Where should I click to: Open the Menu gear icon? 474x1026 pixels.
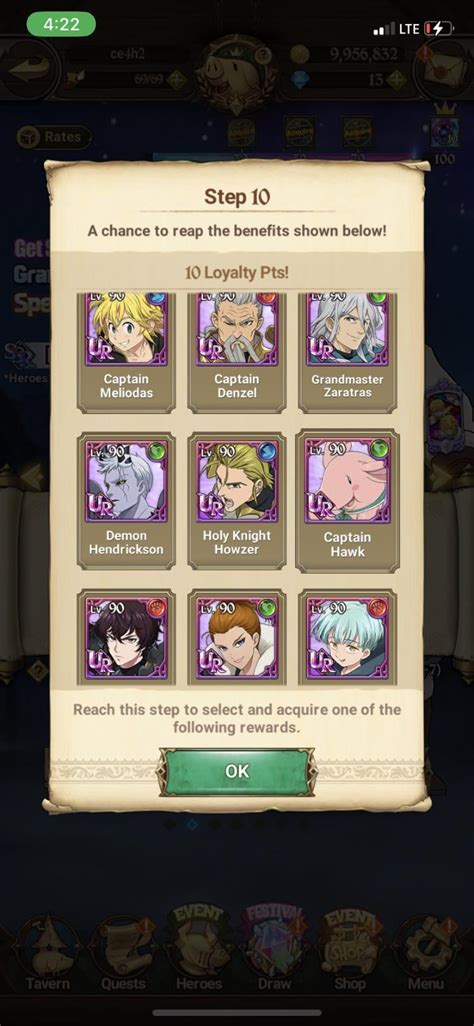coord(426,953)
